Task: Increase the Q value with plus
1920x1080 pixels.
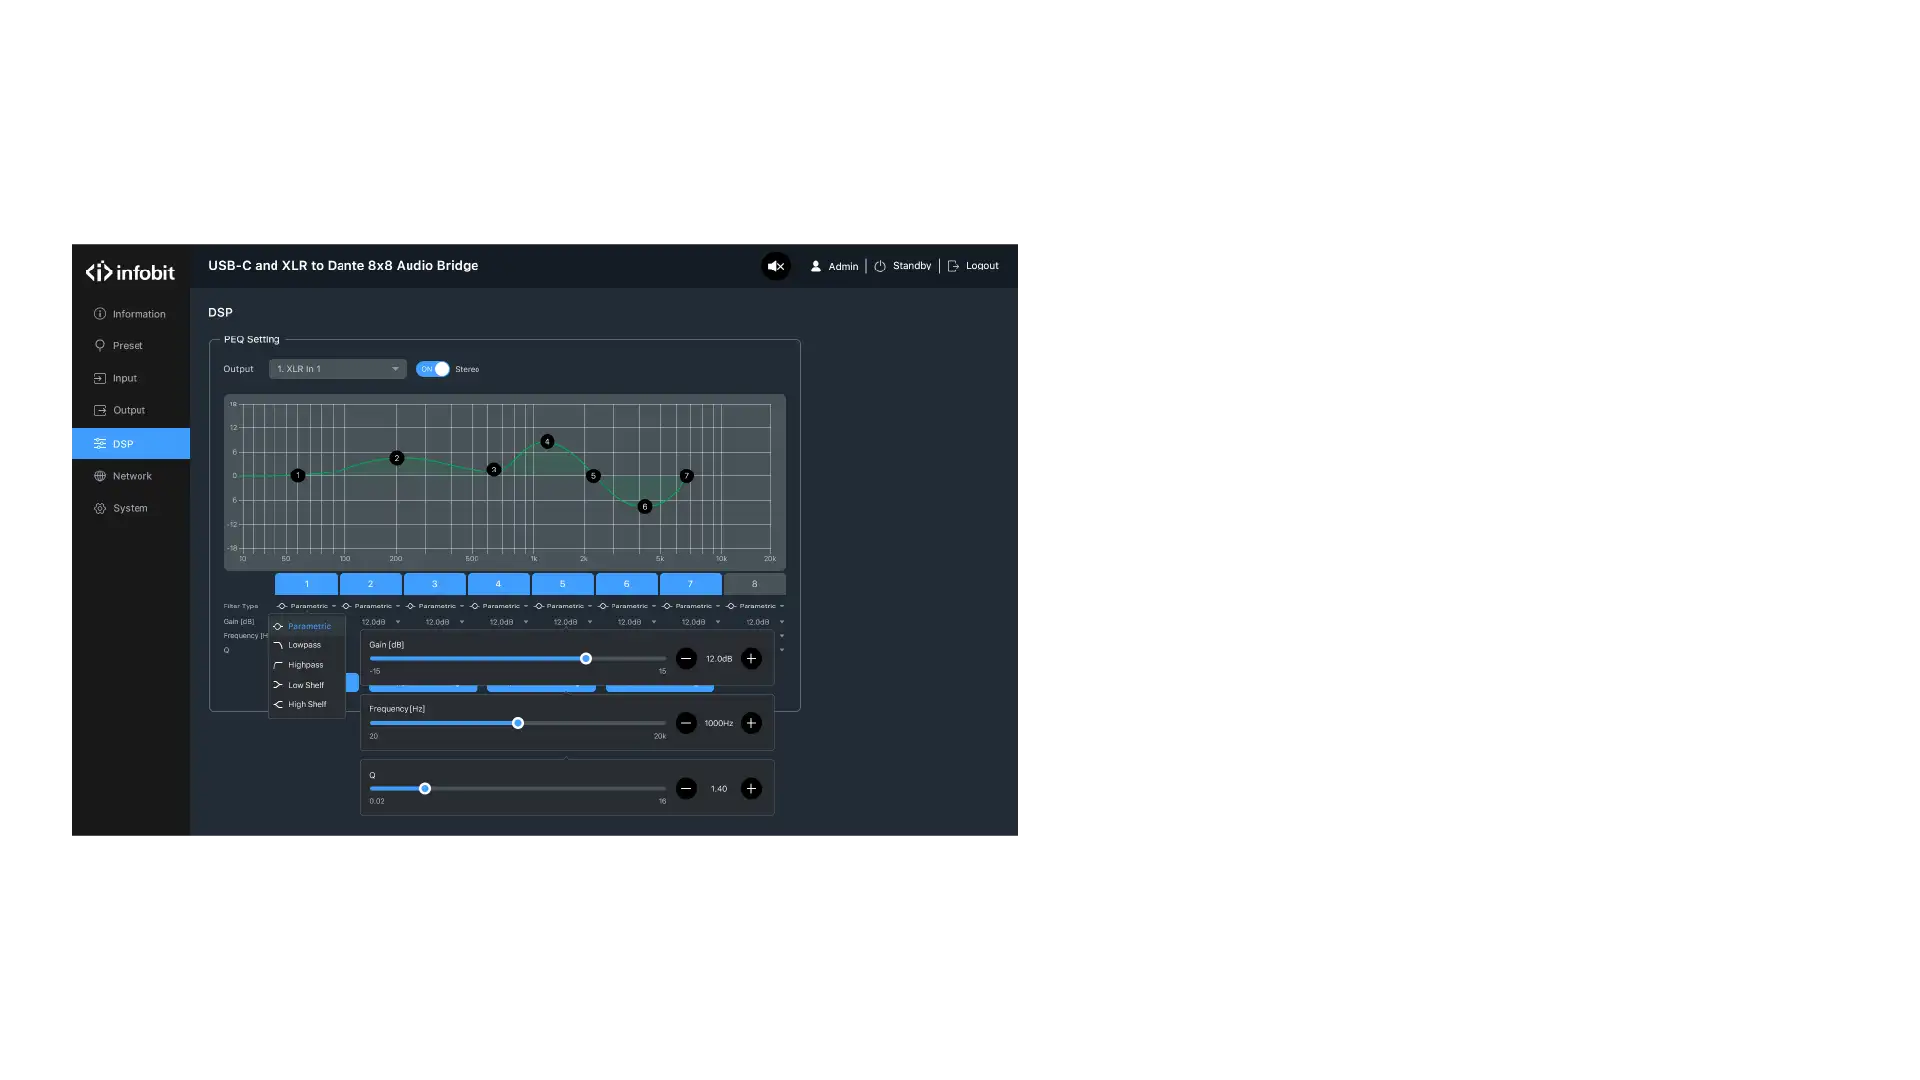Action: (x=751, y=789)
